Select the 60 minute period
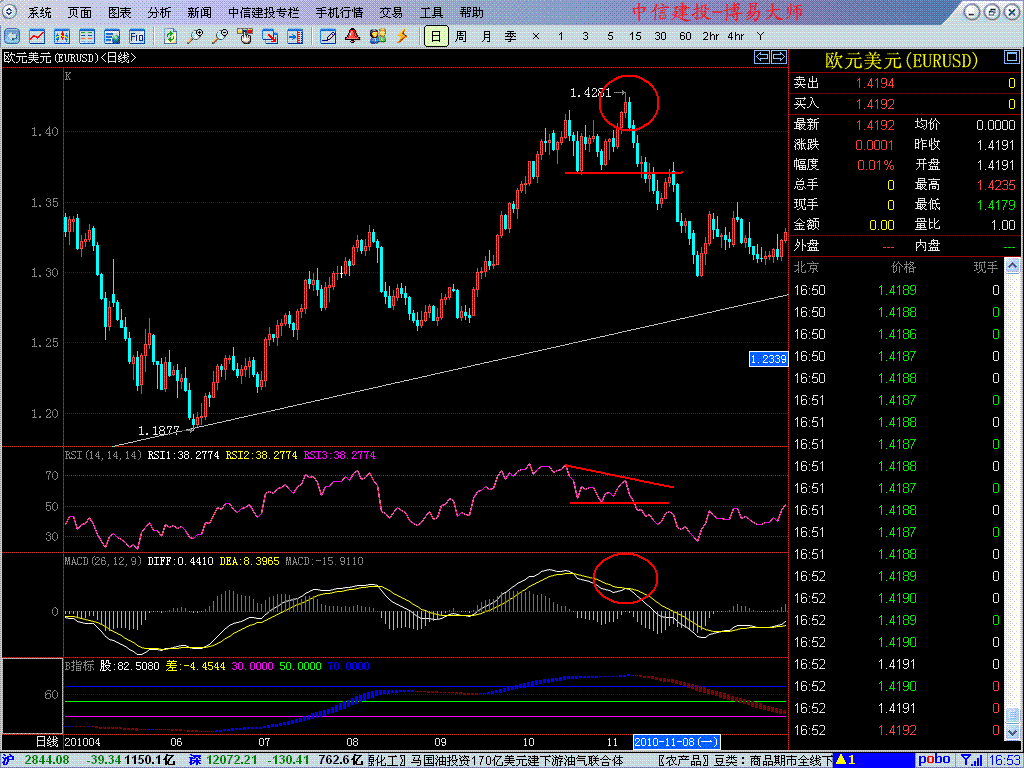1024x768 pixels. point(685,37)
